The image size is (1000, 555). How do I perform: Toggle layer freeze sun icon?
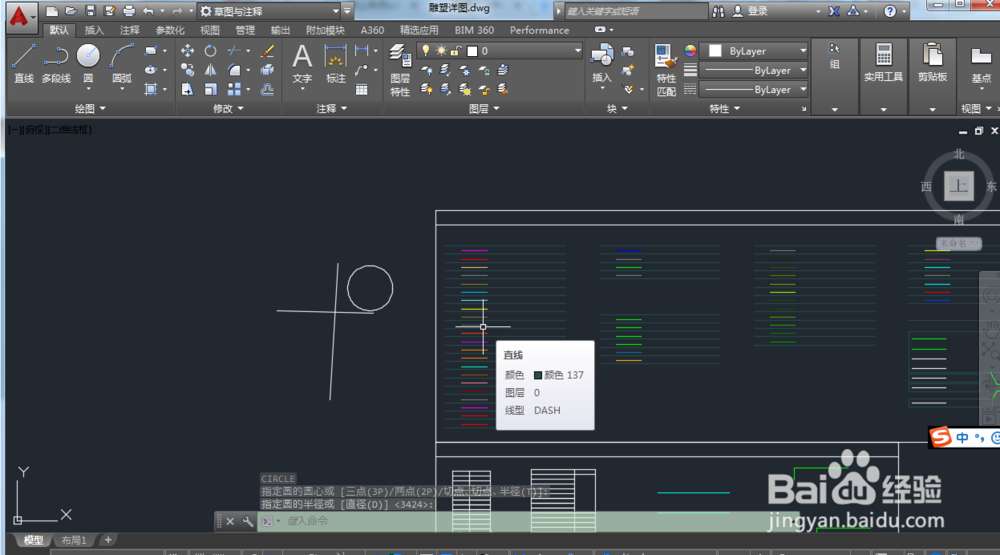441,50
